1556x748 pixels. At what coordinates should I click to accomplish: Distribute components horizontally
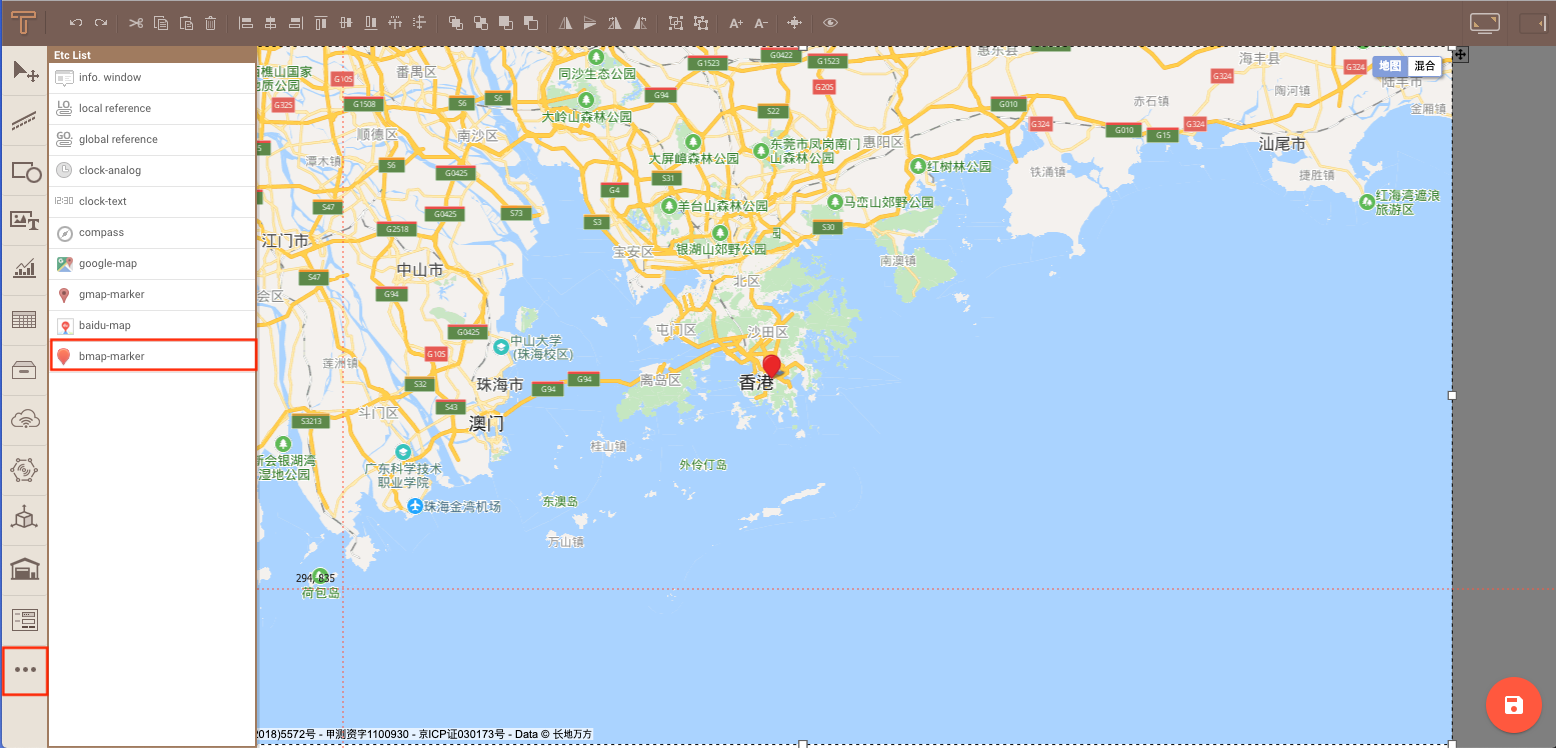pos(395,22)
